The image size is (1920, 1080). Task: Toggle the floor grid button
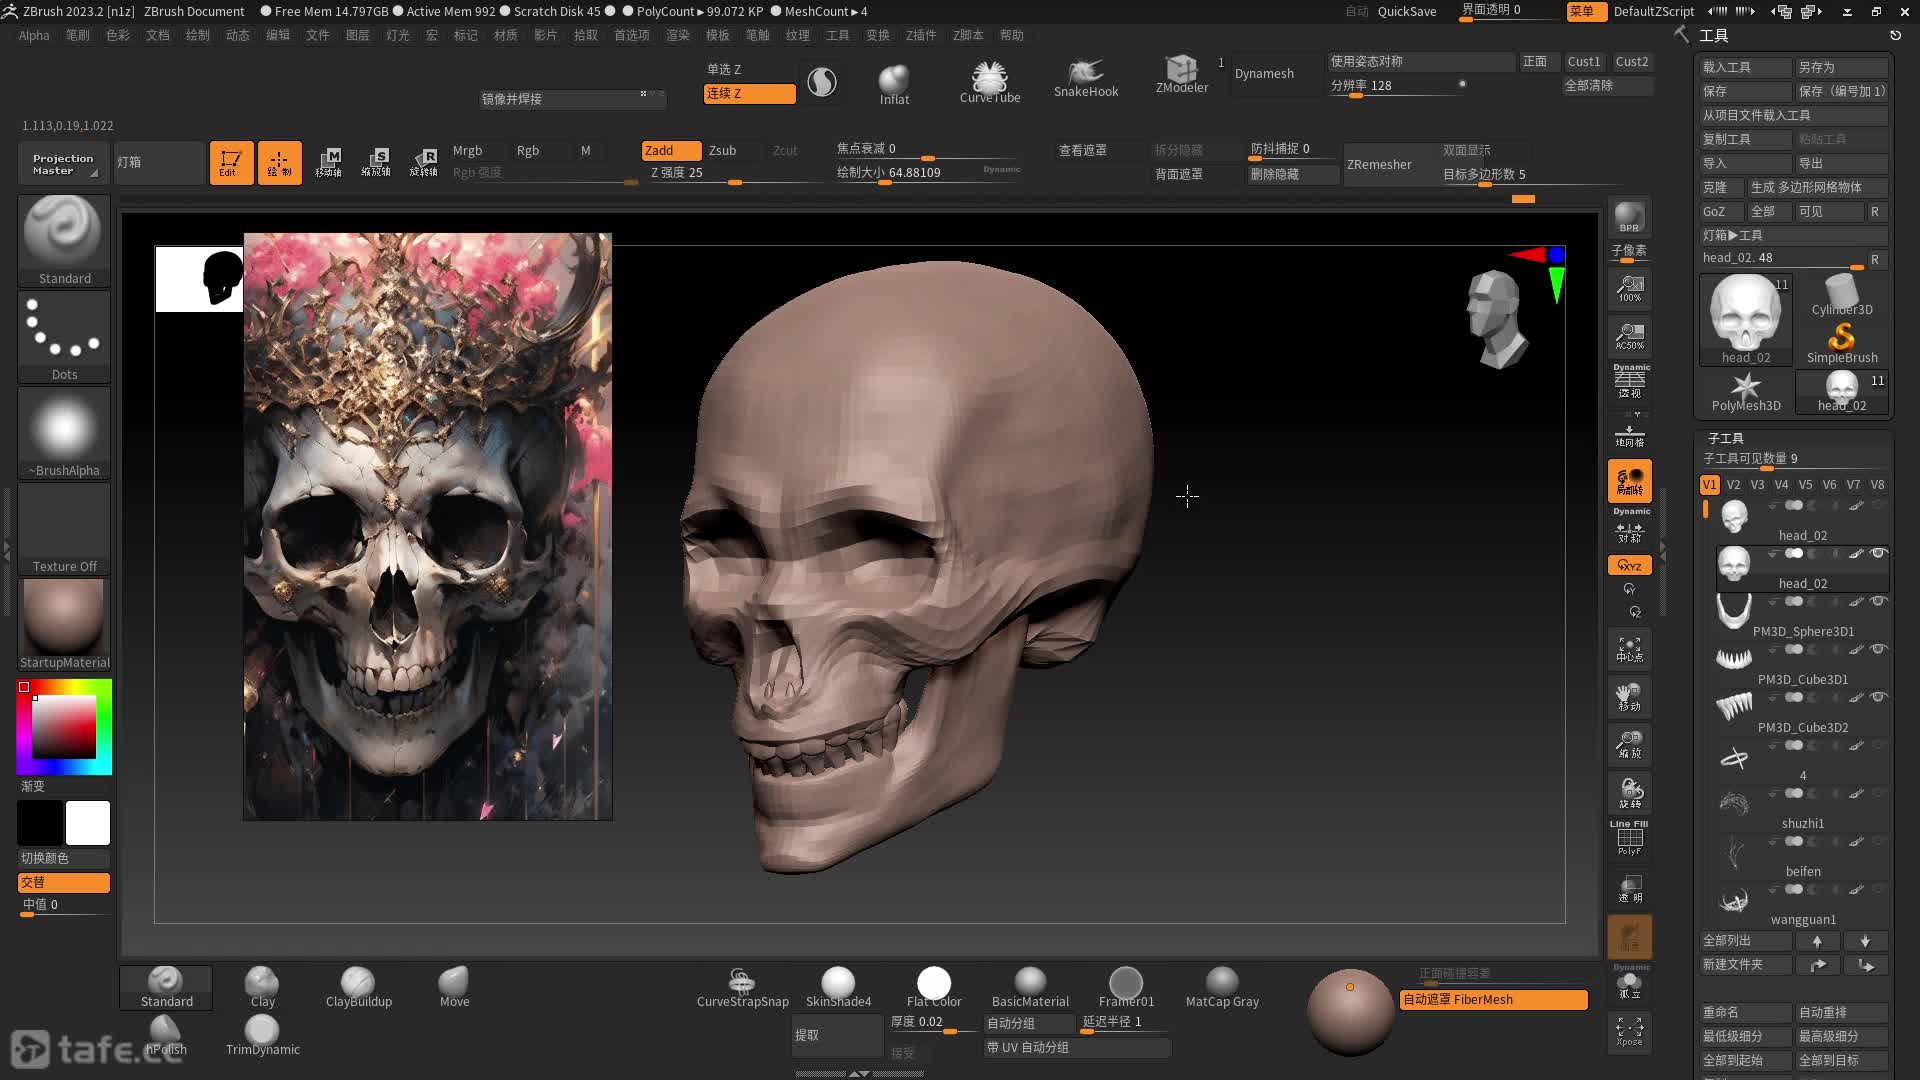click(1629, 435)
